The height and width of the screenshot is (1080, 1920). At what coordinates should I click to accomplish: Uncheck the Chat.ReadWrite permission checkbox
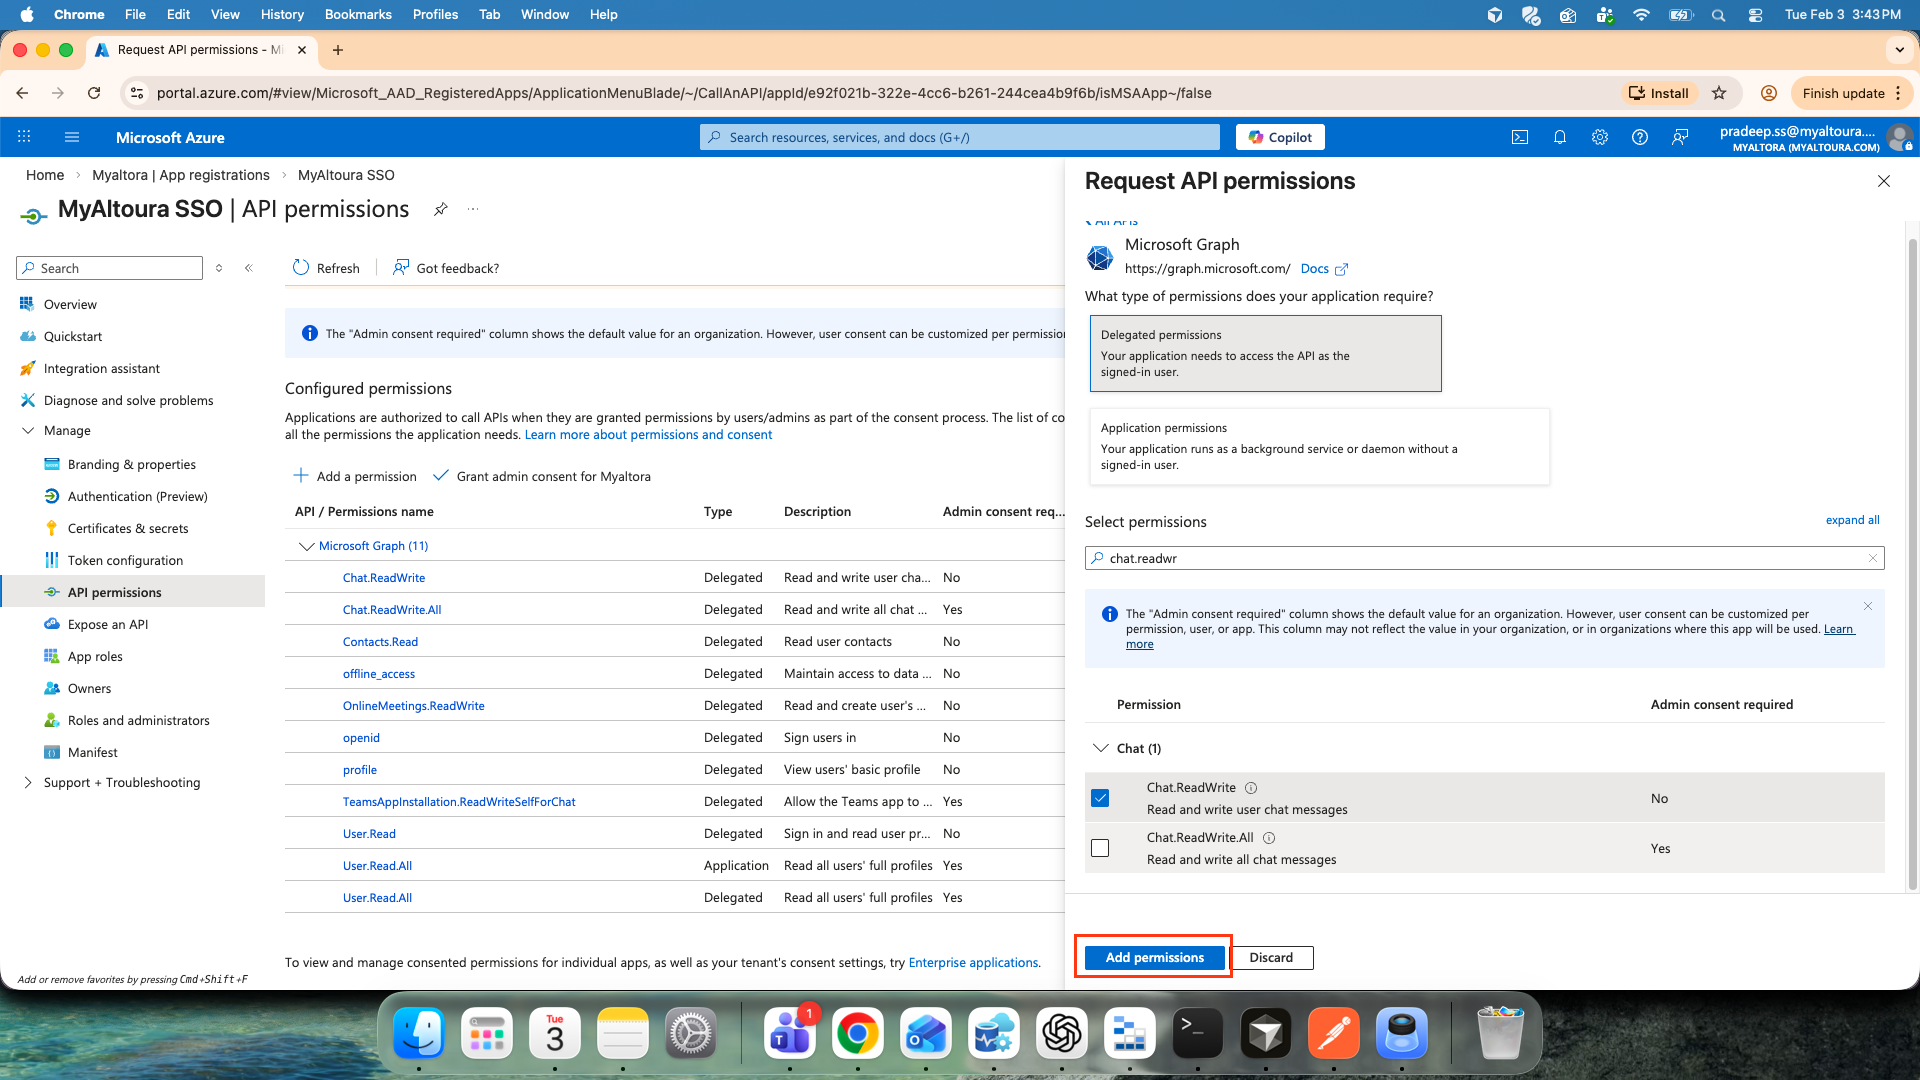pyautogui.click(x=1100, y=798)
